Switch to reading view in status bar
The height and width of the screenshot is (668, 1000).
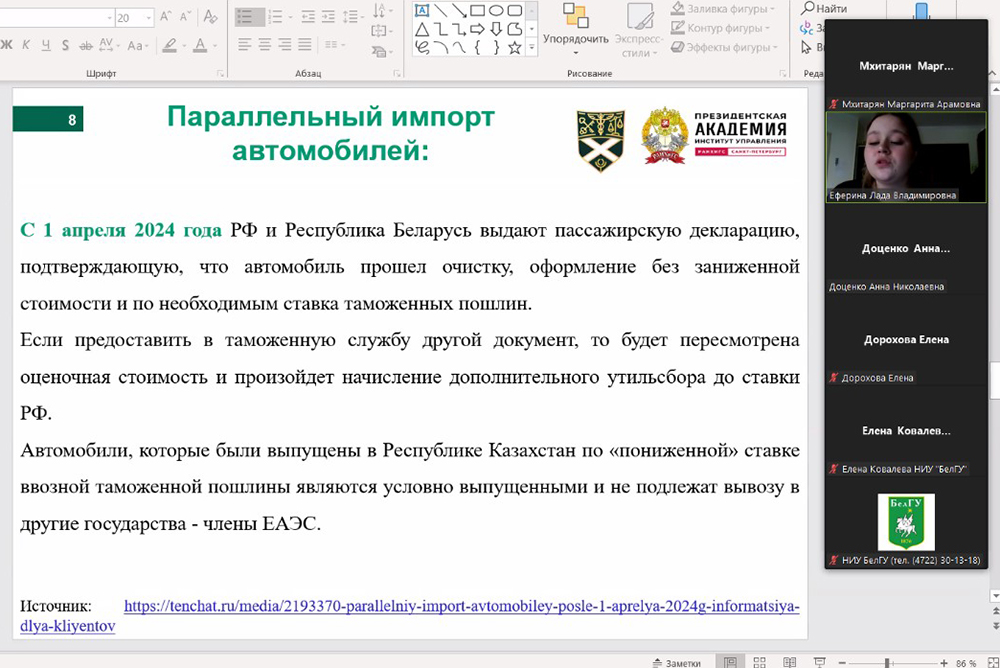coord(789,662)
